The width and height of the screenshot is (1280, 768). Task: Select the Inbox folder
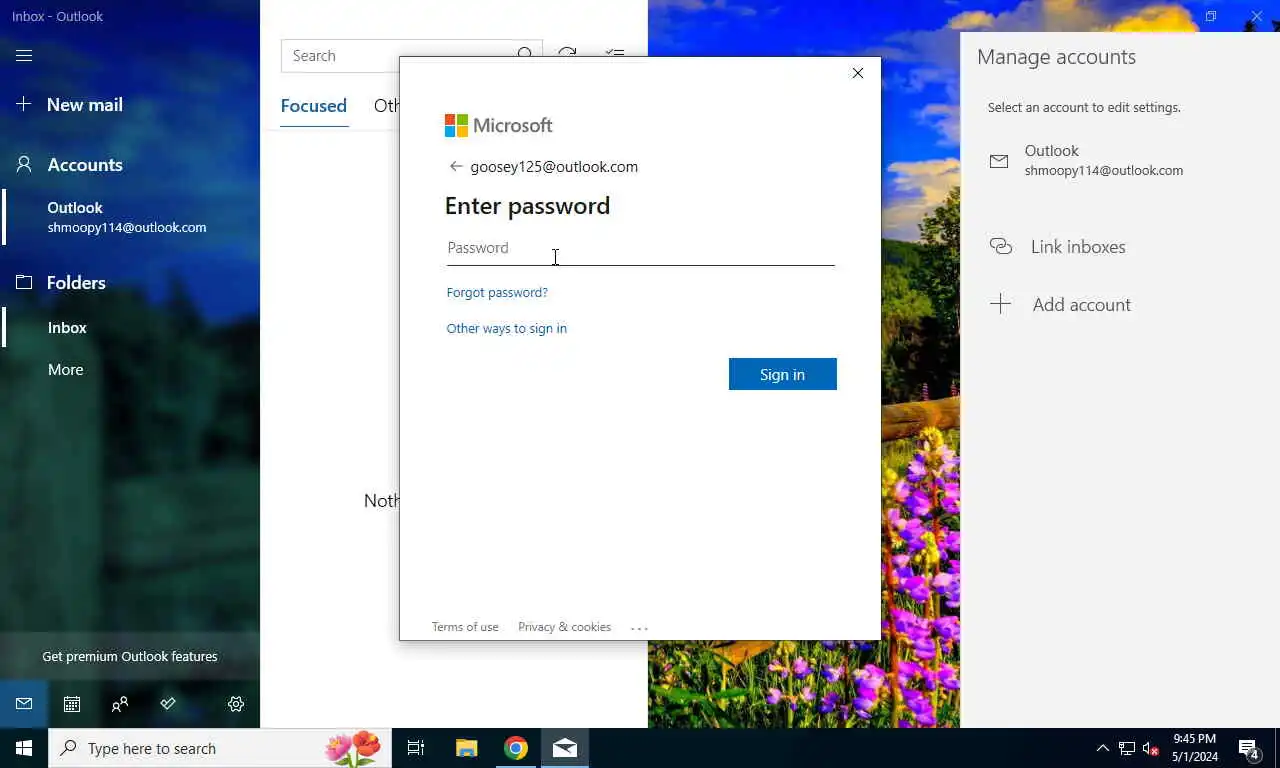[x=67, y=328]
